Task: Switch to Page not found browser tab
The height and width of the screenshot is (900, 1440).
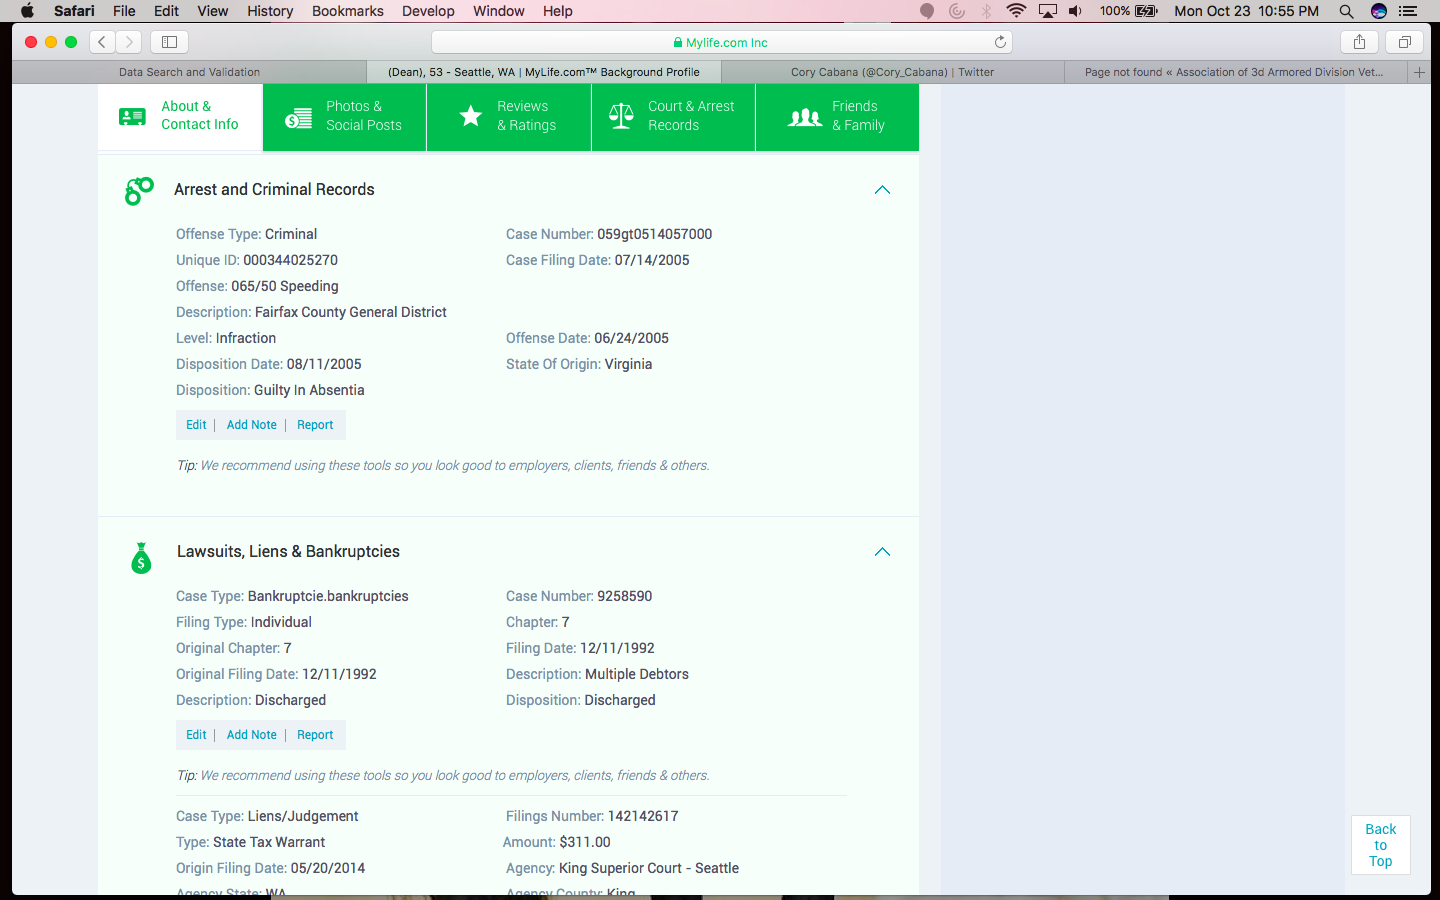Action: [x=1234, y=72]
